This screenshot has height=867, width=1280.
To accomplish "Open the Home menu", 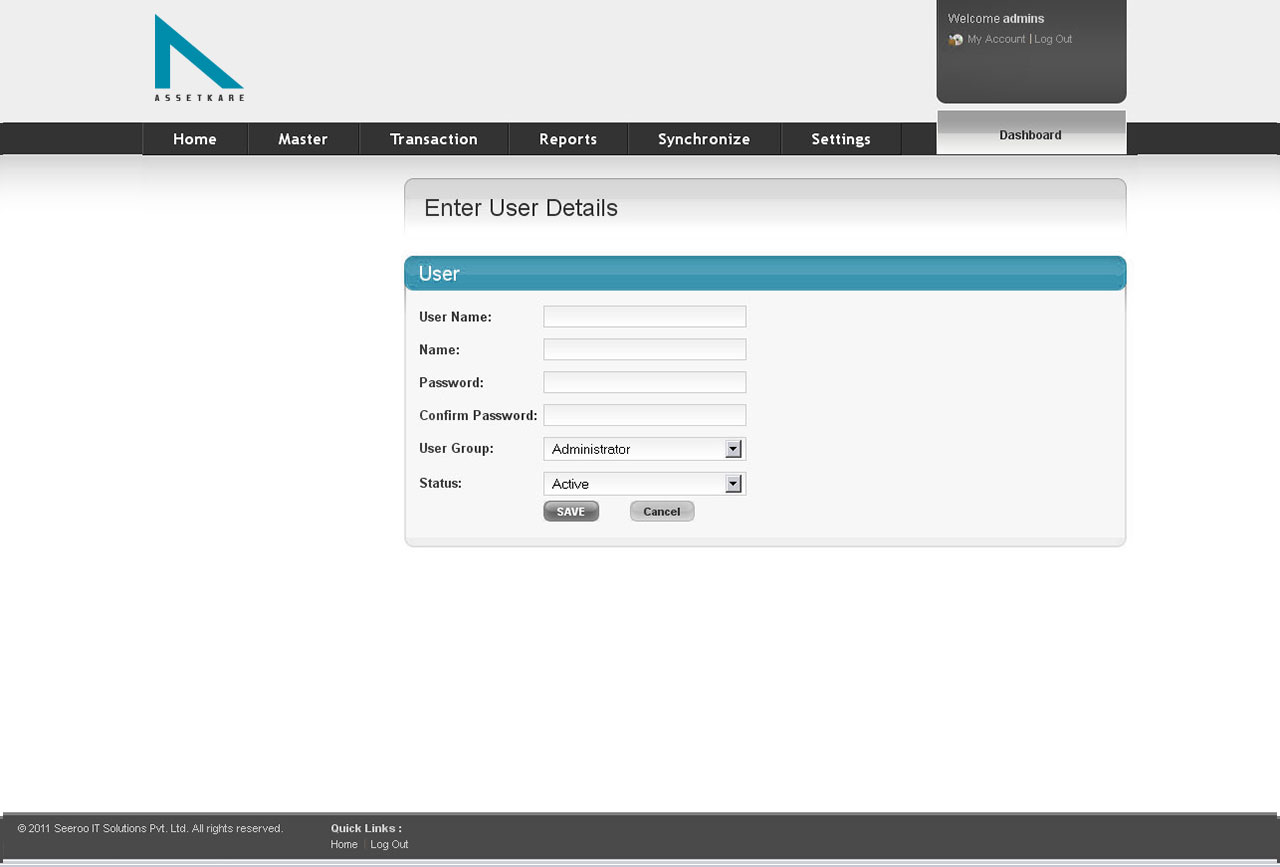I will click(195, 139).
